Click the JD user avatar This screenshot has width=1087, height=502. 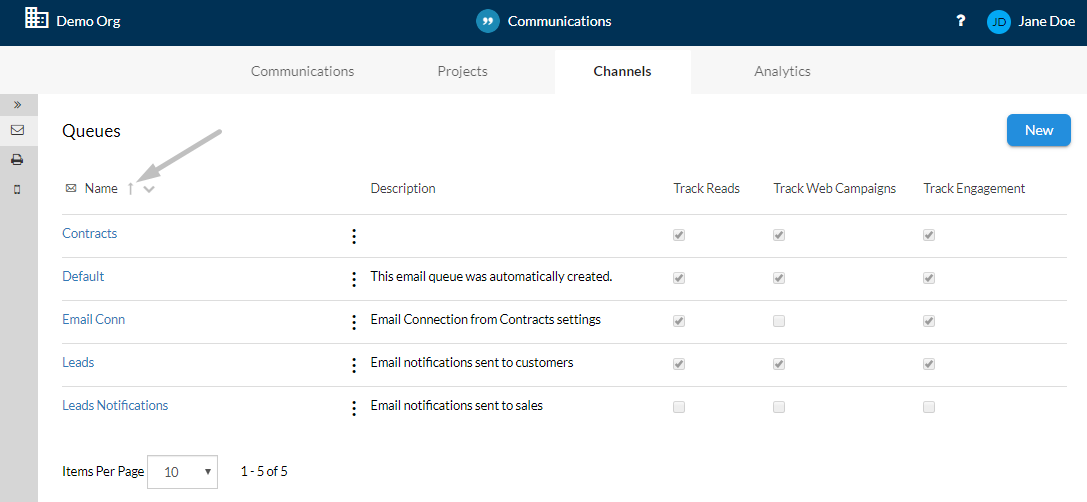(x=999, y=21)
